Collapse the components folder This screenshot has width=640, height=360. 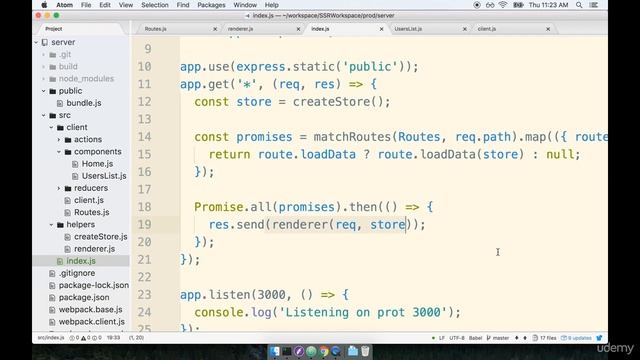point(59,152)
